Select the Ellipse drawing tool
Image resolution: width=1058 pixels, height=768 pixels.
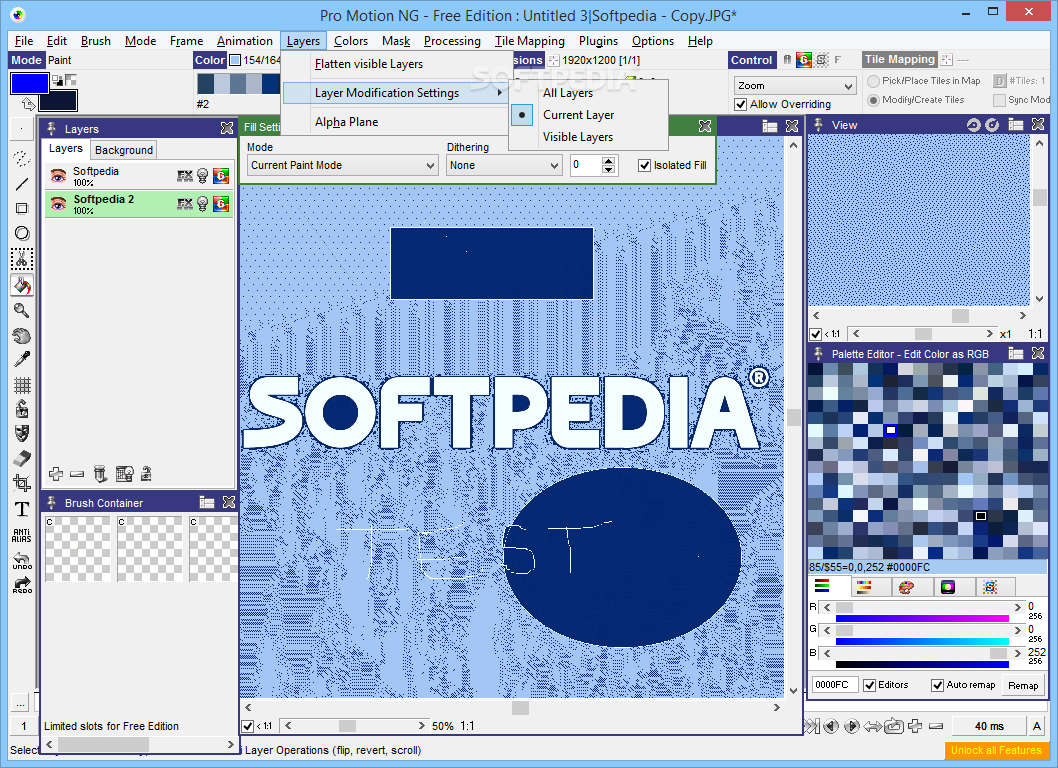click(22, 234)
